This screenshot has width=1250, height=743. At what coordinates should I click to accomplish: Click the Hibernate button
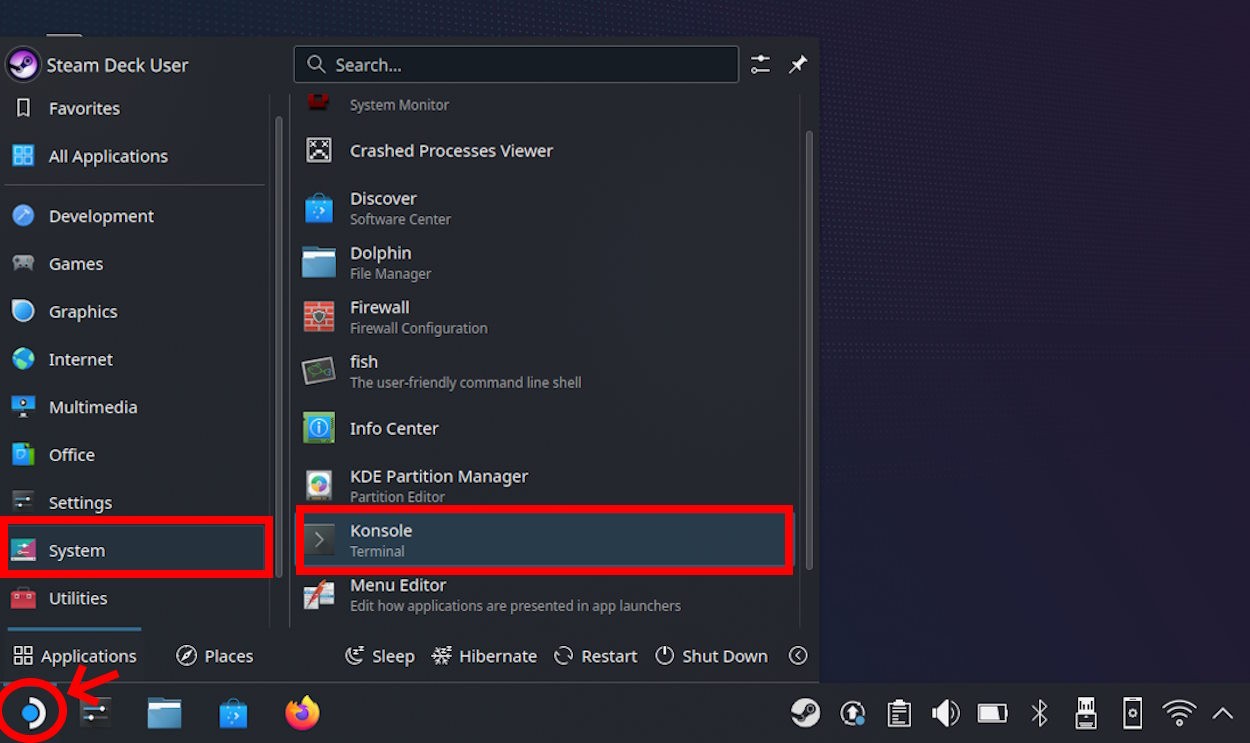point(484,656)
